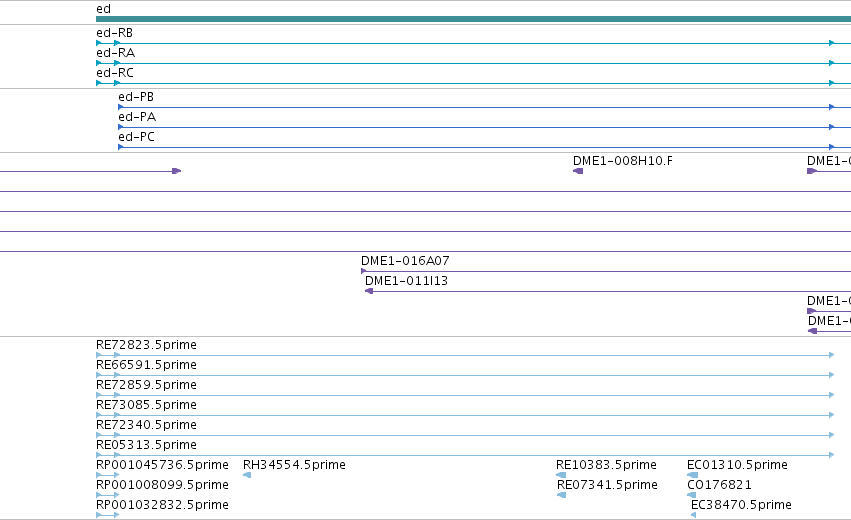851x520 pixels.
Task: Select the RP001032832.5prime label
Action: click(162, 505)
